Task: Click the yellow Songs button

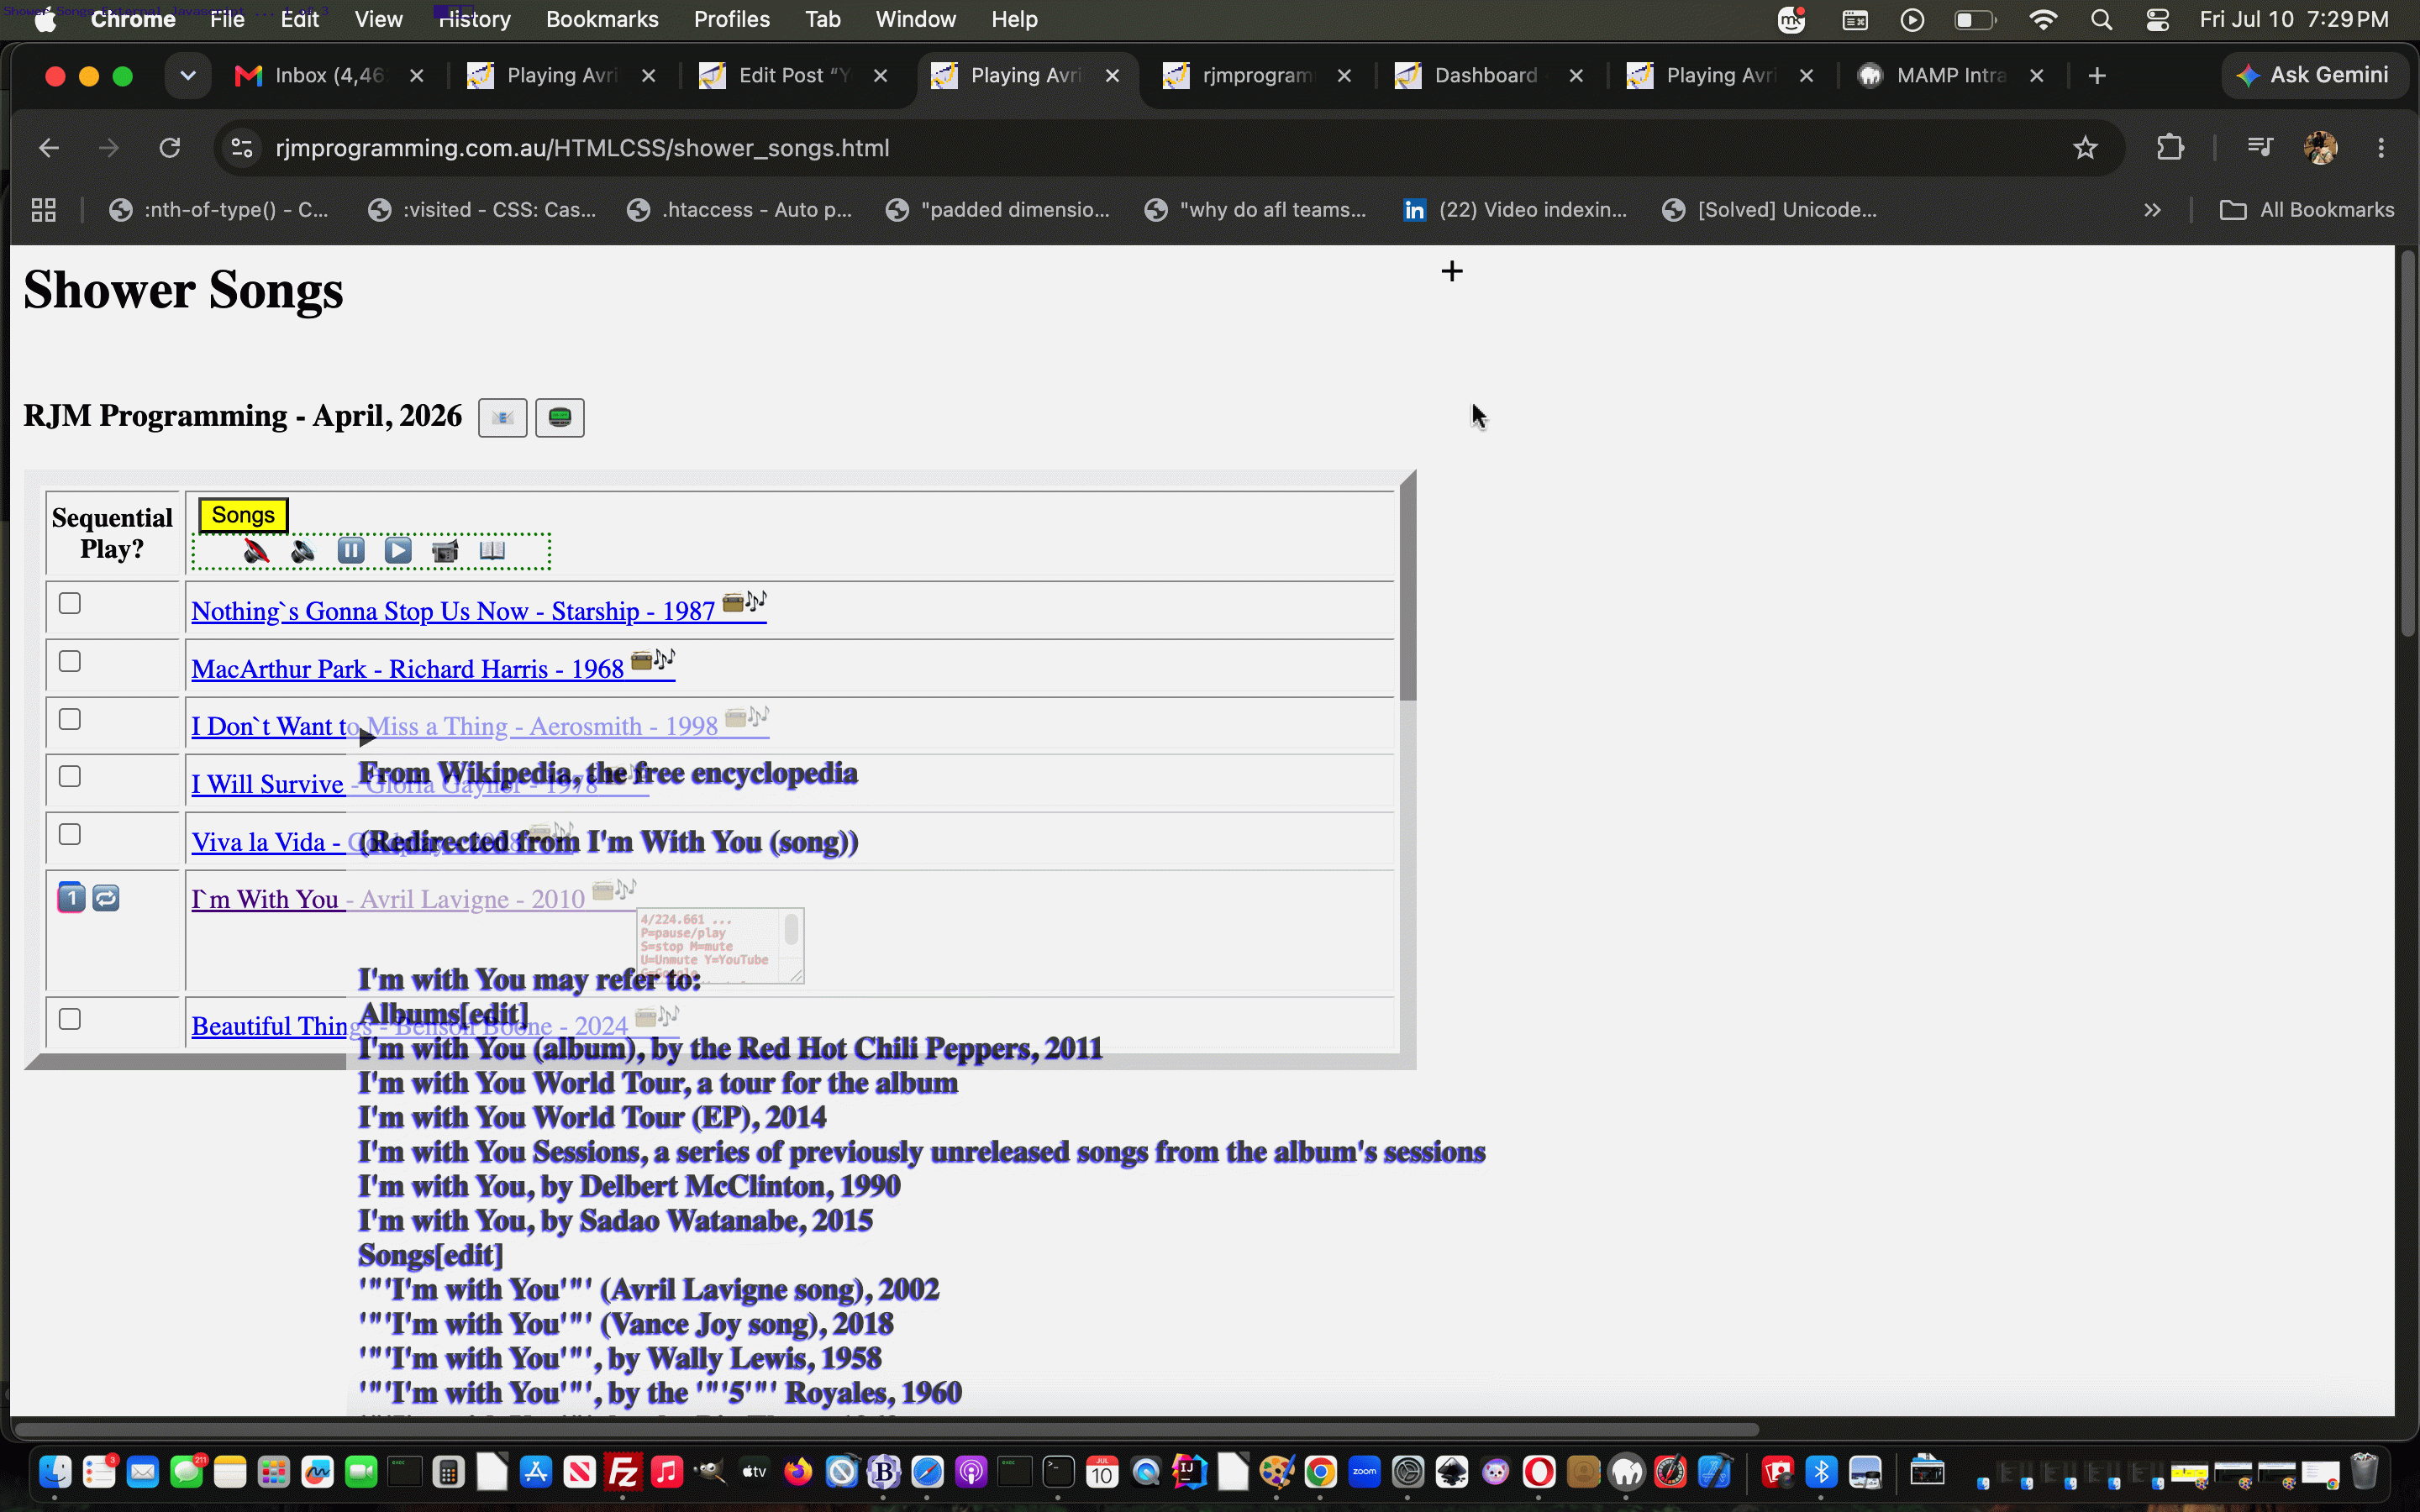Action: tap(243, 515)
